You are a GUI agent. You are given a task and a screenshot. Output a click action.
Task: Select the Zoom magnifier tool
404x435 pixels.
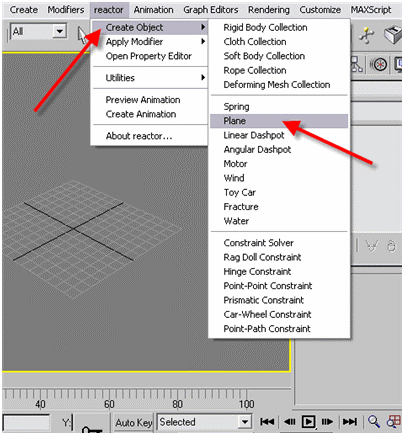click(374, 422)
